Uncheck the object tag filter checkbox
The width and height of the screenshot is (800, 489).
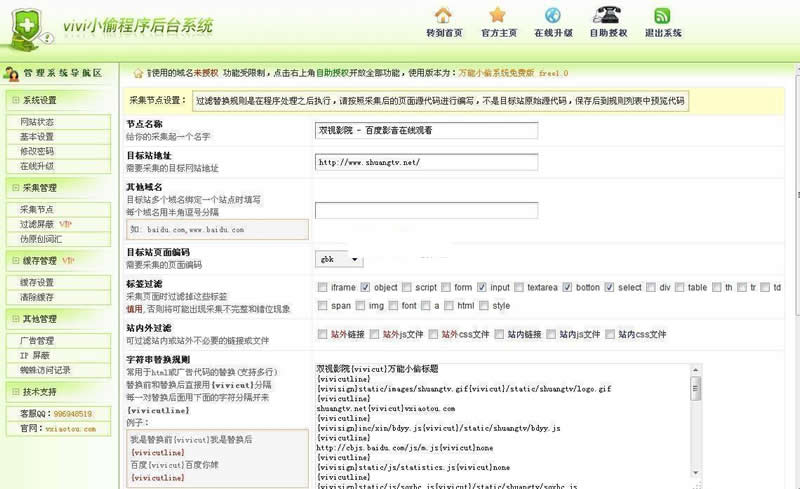(366, 288)
